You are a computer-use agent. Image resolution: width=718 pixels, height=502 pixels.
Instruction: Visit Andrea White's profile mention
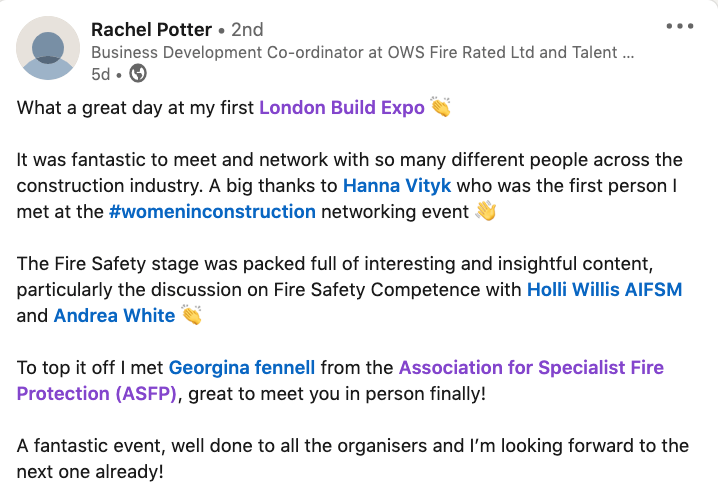114,315
